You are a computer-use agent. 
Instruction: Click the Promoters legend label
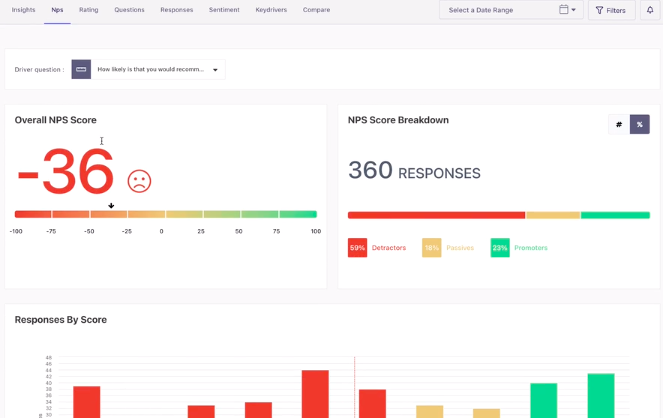click(x=531, y=248)
